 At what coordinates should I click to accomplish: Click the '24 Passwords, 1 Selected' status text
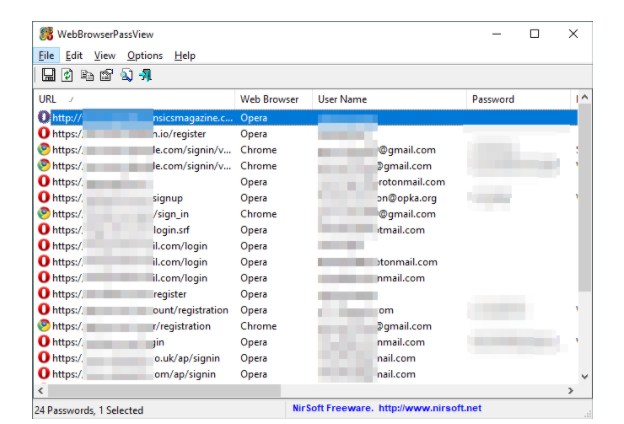(89, 410)
